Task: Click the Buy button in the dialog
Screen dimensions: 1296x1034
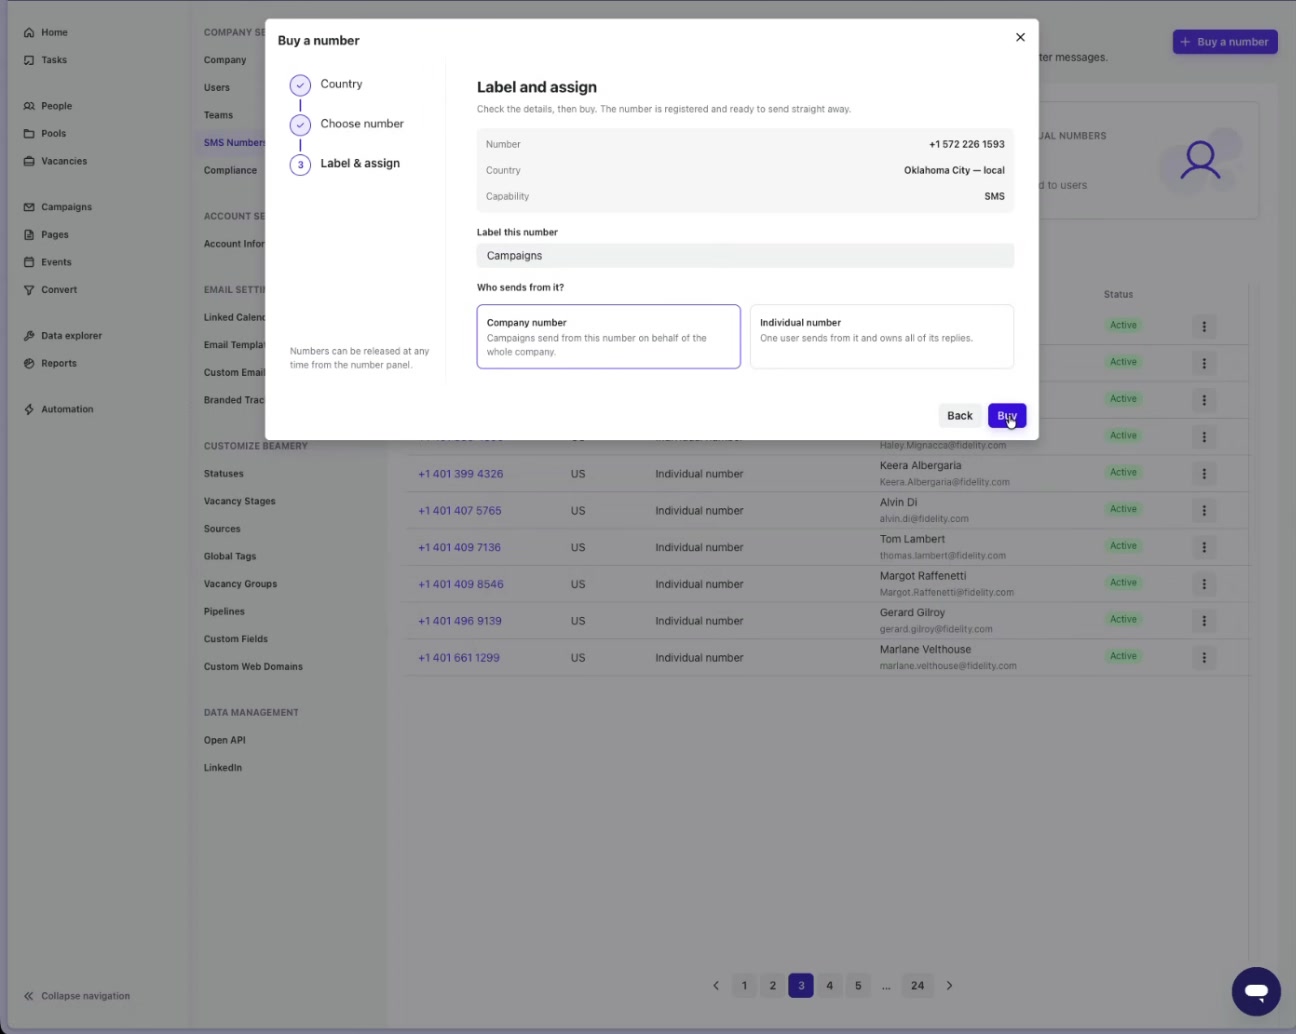Action: tap(1007, 416)
